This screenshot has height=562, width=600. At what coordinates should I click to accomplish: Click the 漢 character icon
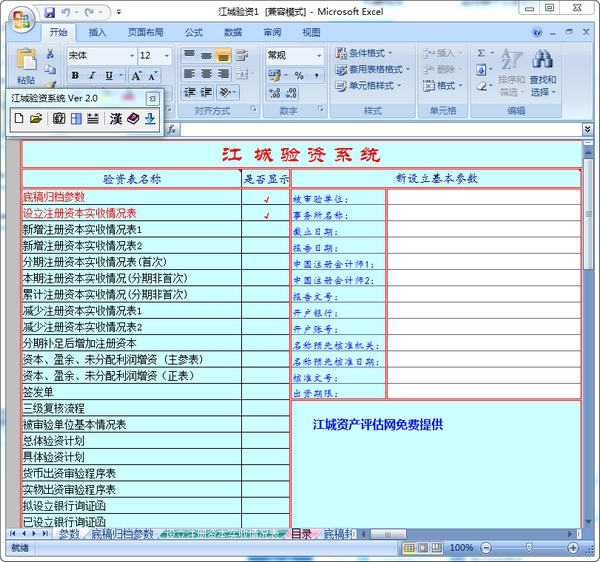pos(116,119)
